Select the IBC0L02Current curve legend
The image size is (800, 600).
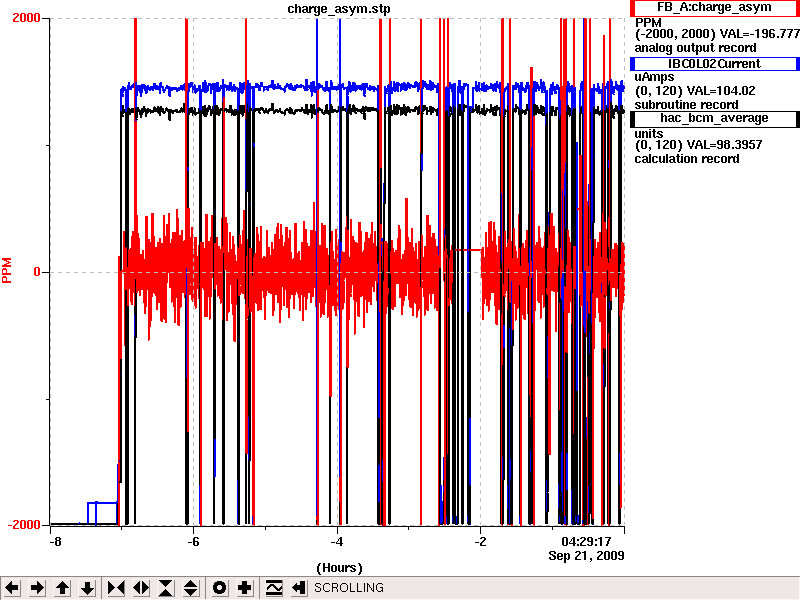(x=714, y=64)
